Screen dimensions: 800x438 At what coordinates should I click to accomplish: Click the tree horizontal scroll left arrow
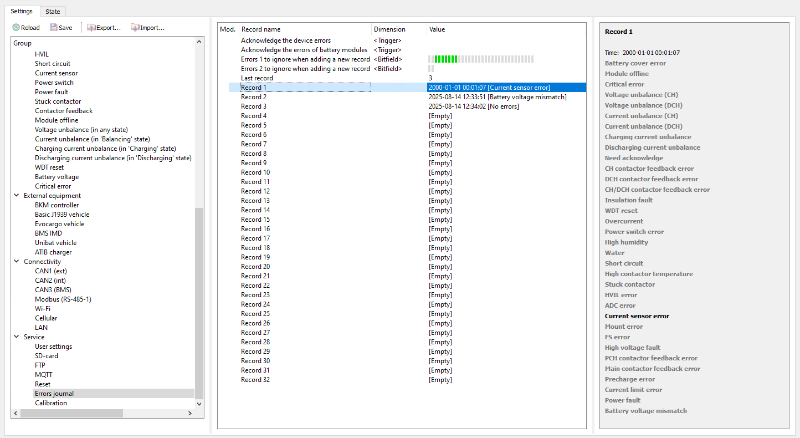15,413
